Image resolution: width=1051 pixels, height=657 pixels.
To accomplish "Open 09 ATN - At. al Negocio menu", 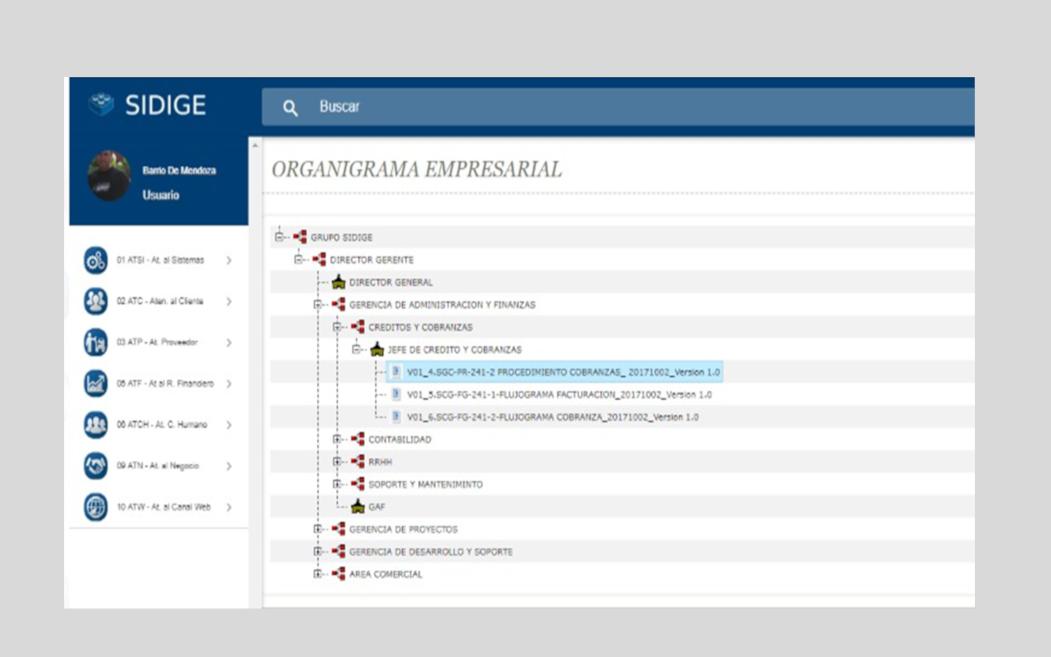I will coord(159,465).
